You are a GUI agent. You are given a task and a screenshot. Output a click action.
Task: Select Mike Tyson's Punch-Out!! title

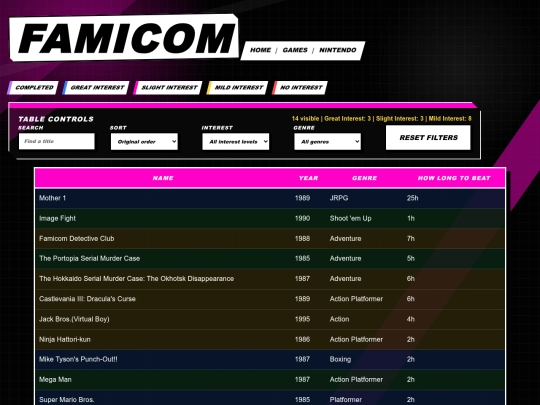point(78,359)
